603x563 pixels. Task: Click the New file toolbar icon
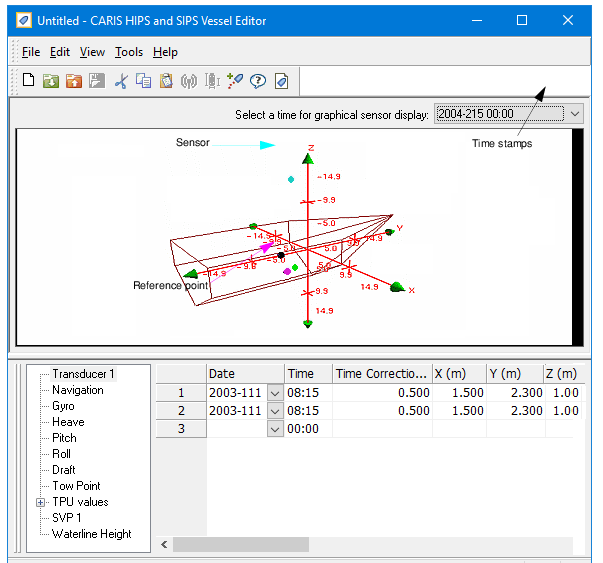(28, 81)
